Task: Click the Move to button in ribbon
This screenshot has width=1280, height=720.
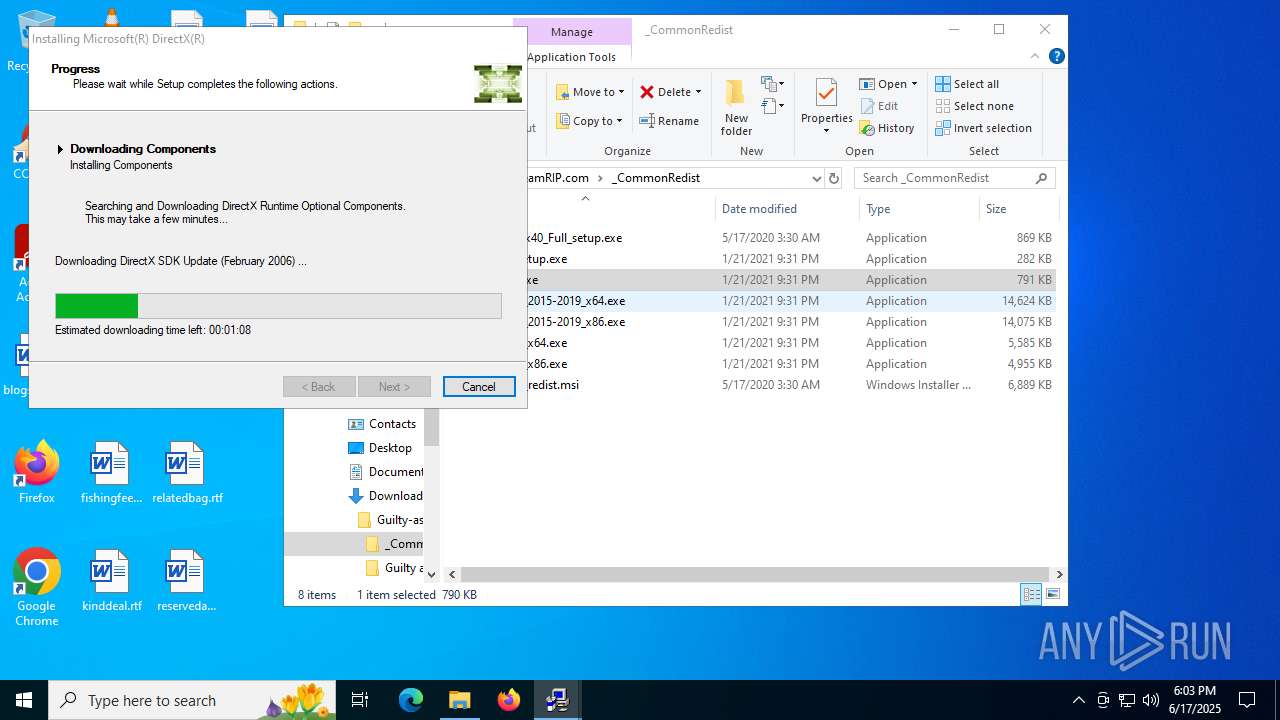Action: pos(590,92)
